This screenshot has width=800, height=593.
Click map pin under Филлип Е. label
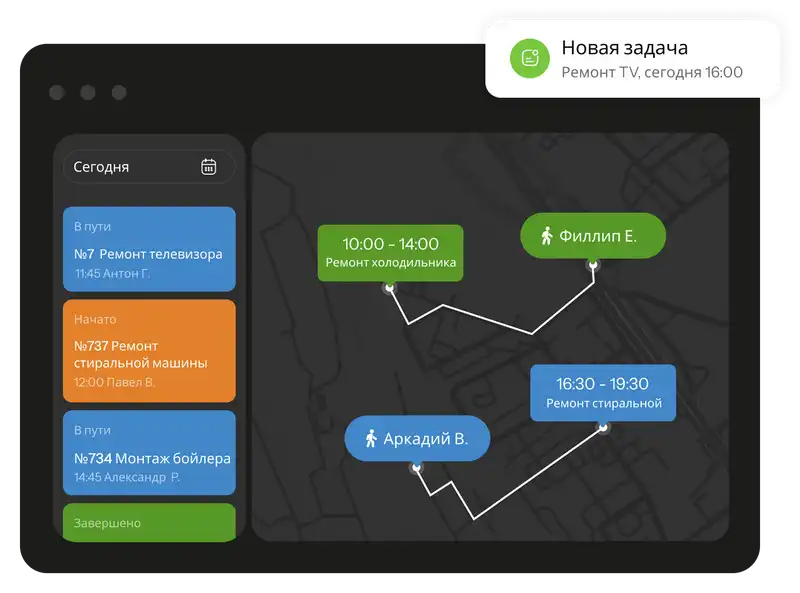tap(593, 266)
